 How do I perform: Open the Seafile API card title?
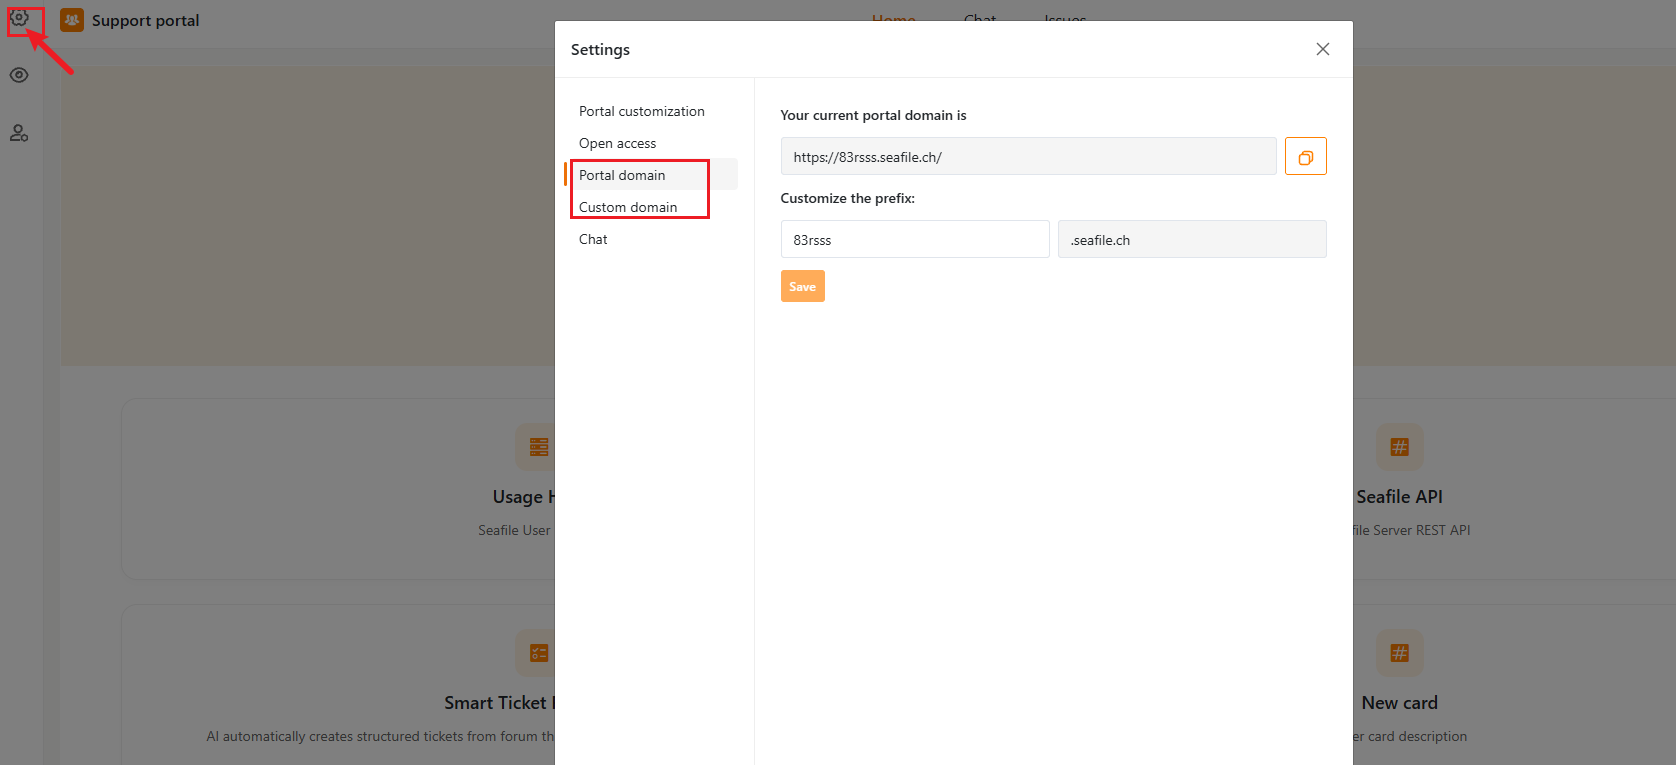point(1399,497)
